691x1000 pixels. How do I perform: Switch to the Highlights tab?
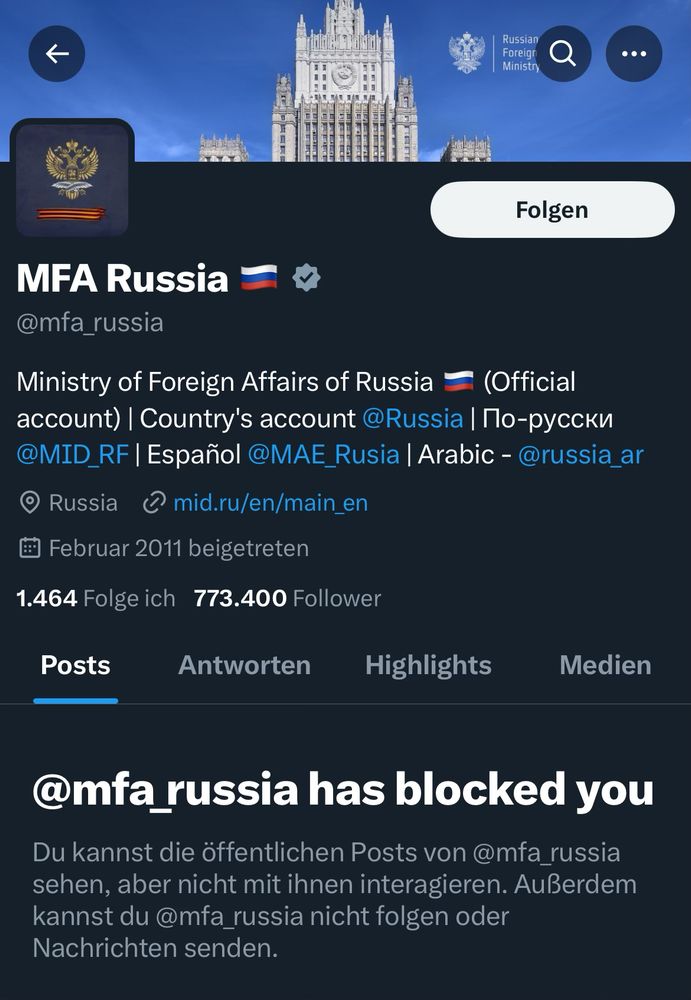pos(428,665)
